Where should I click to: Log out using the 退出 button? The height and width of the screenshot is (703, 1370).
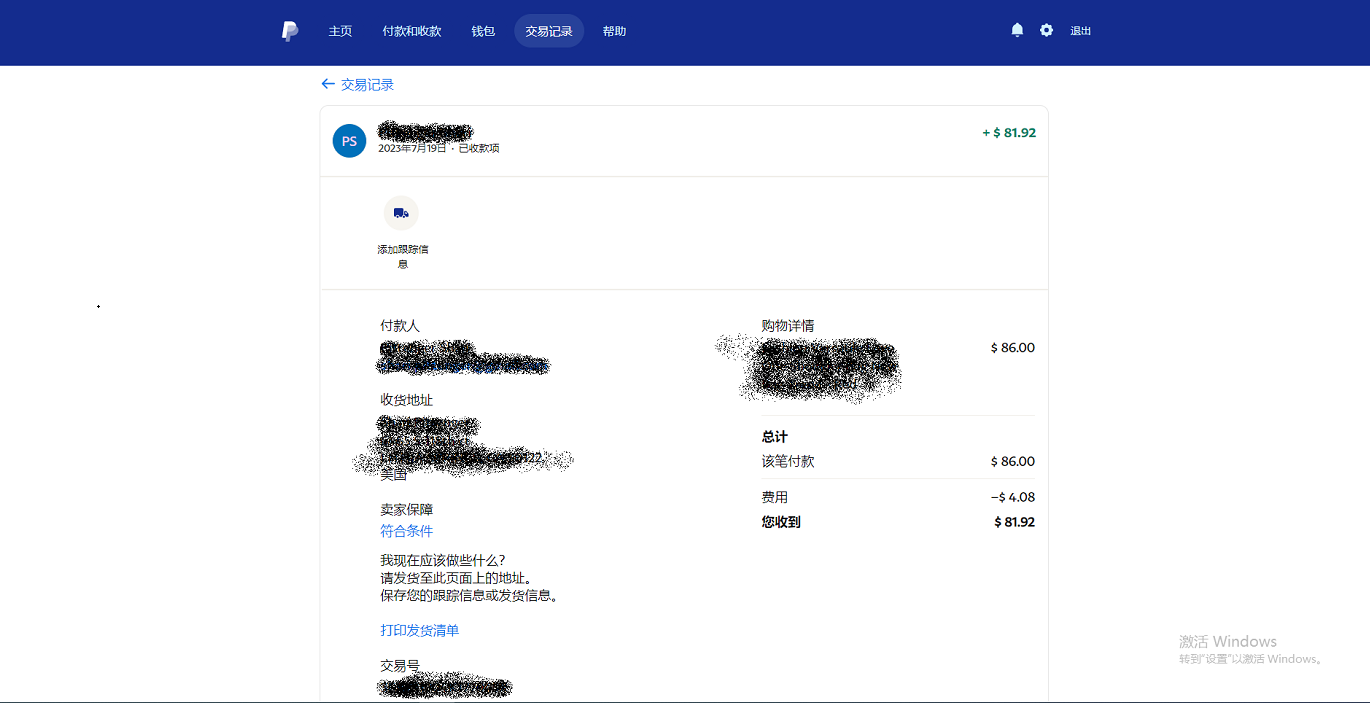(1080, 31)
